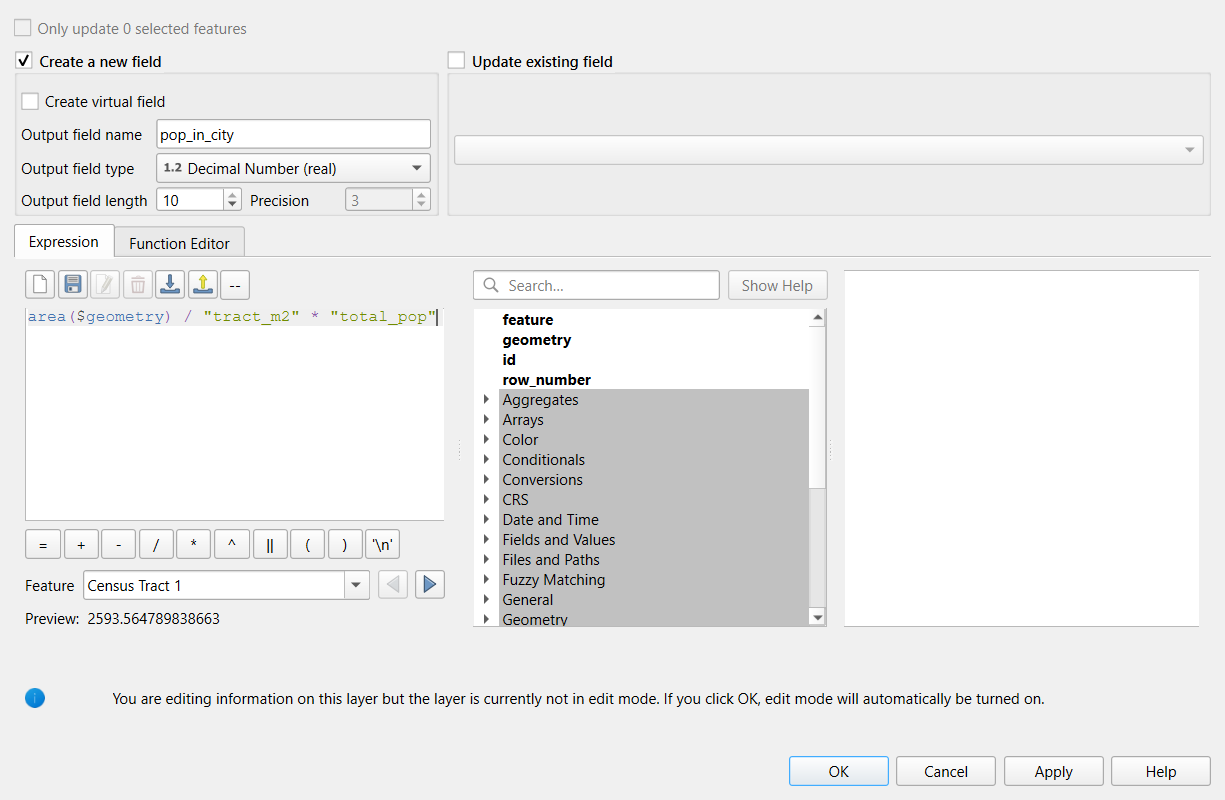The height and width of the screenshot is (800, 1225).
Task: Expand the Date and Time group
Action: pos(486,520)
